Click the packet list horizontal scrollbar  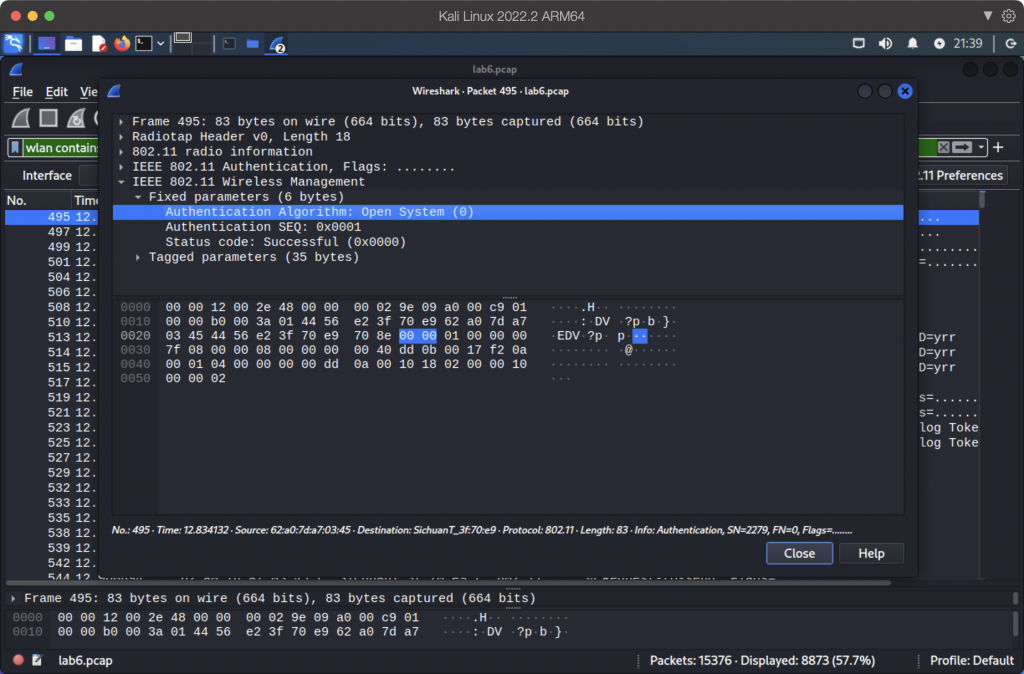point(448,582)
